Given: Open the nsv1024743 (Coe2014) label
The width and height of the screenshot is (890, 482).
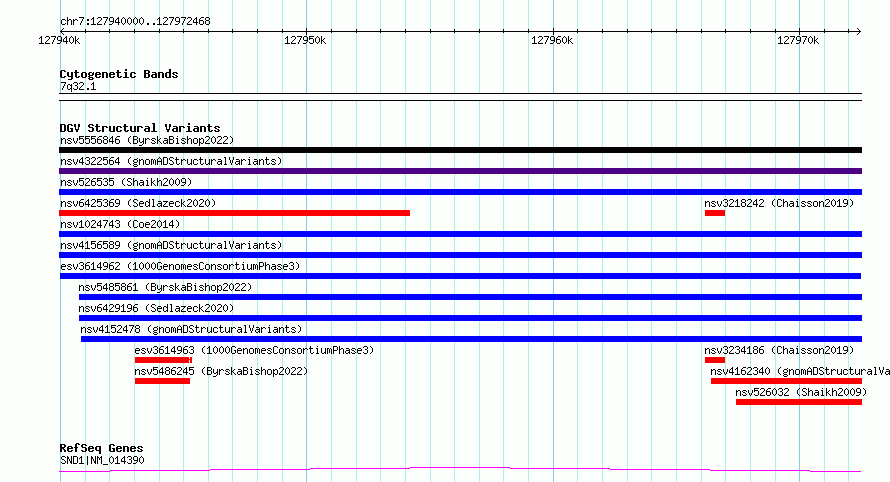Looking at the screenshot, I should [120, 224].
